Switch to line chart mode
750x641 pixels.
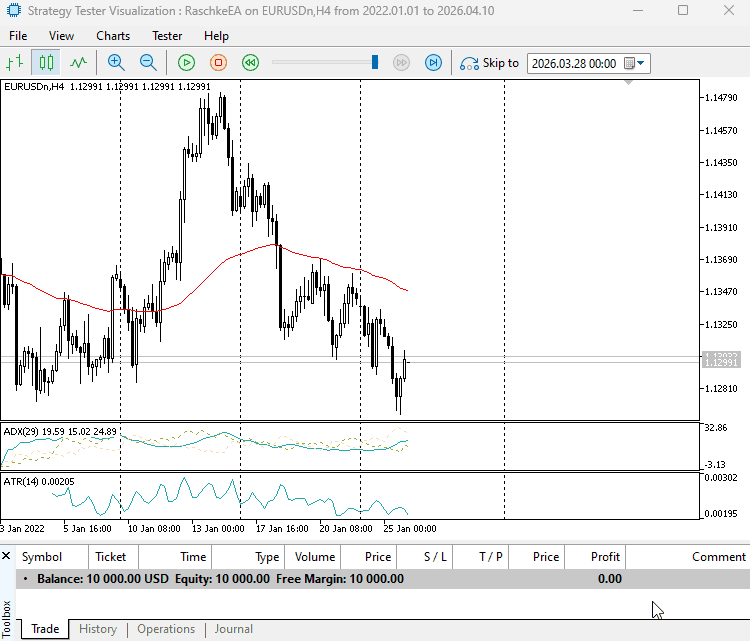(x=78, y=63)
